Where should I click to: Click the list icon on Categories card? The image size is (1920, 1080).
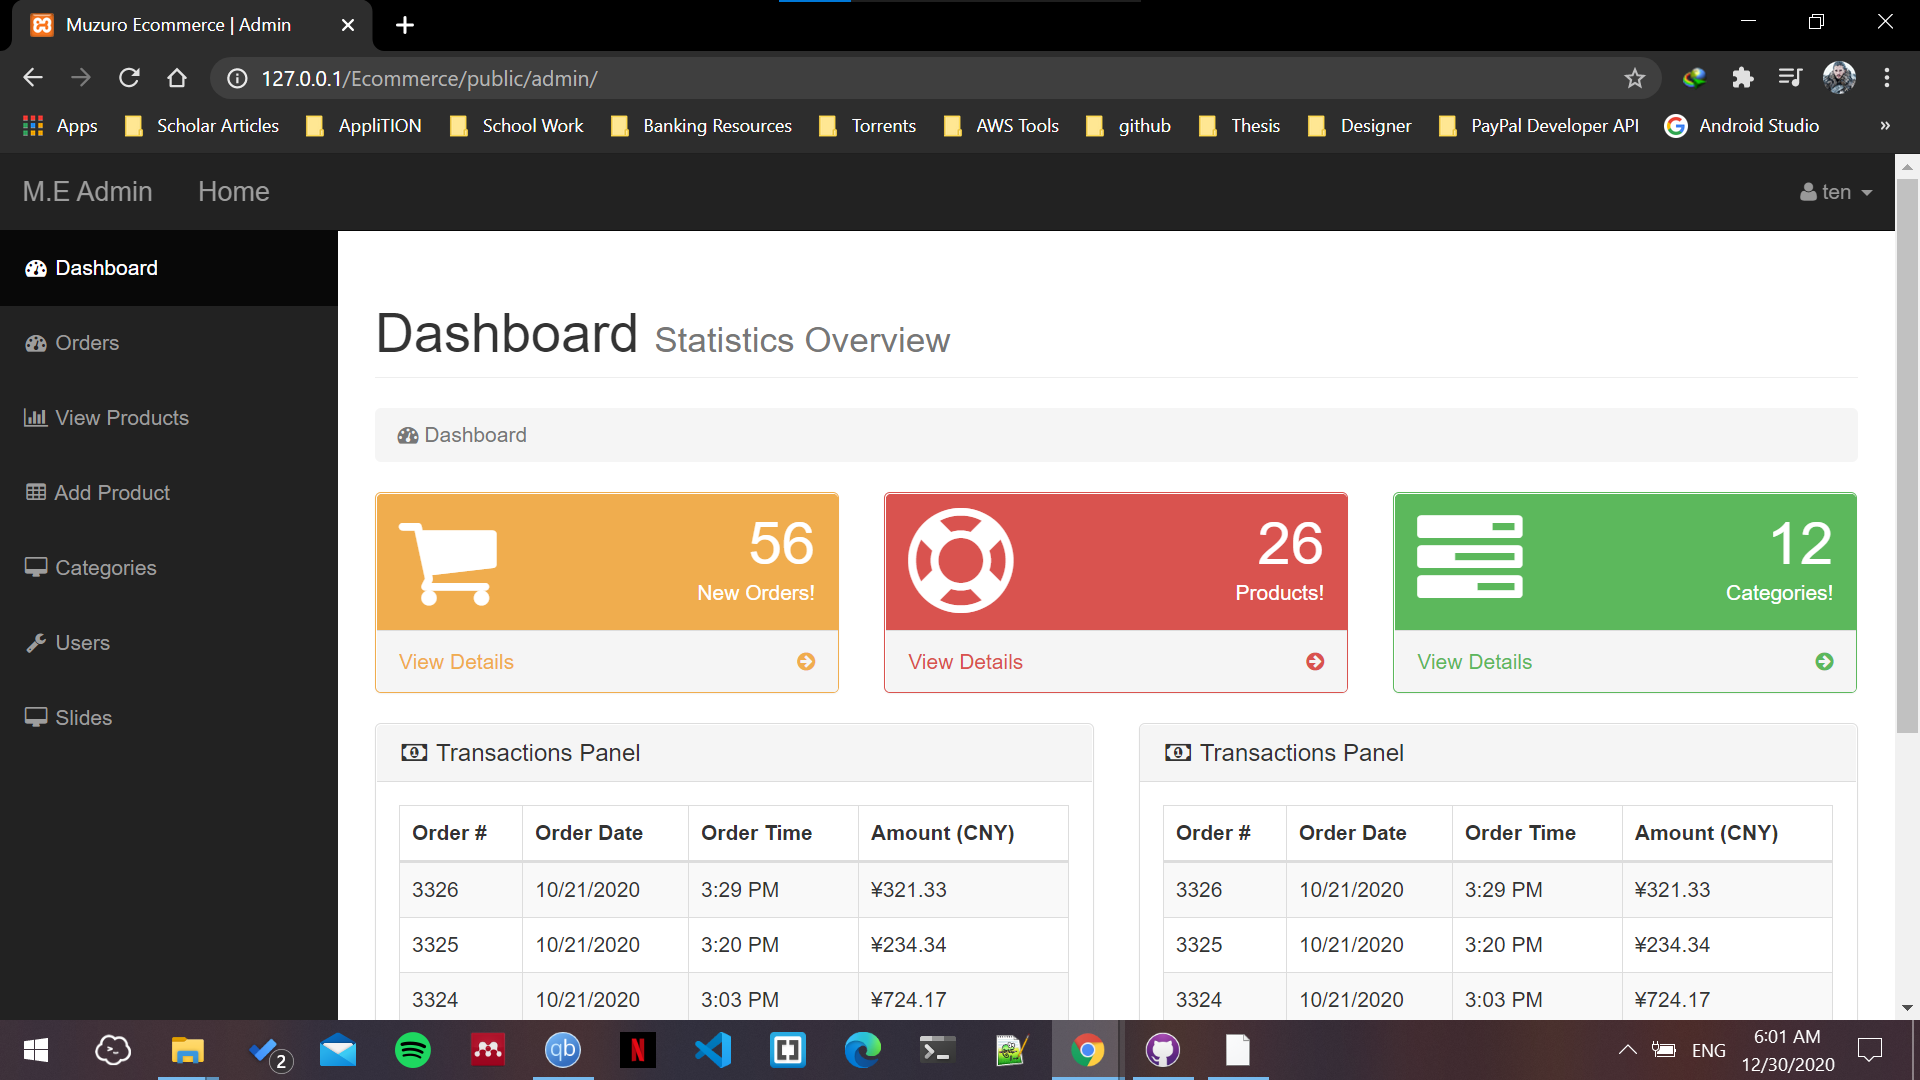[1469, 557]
